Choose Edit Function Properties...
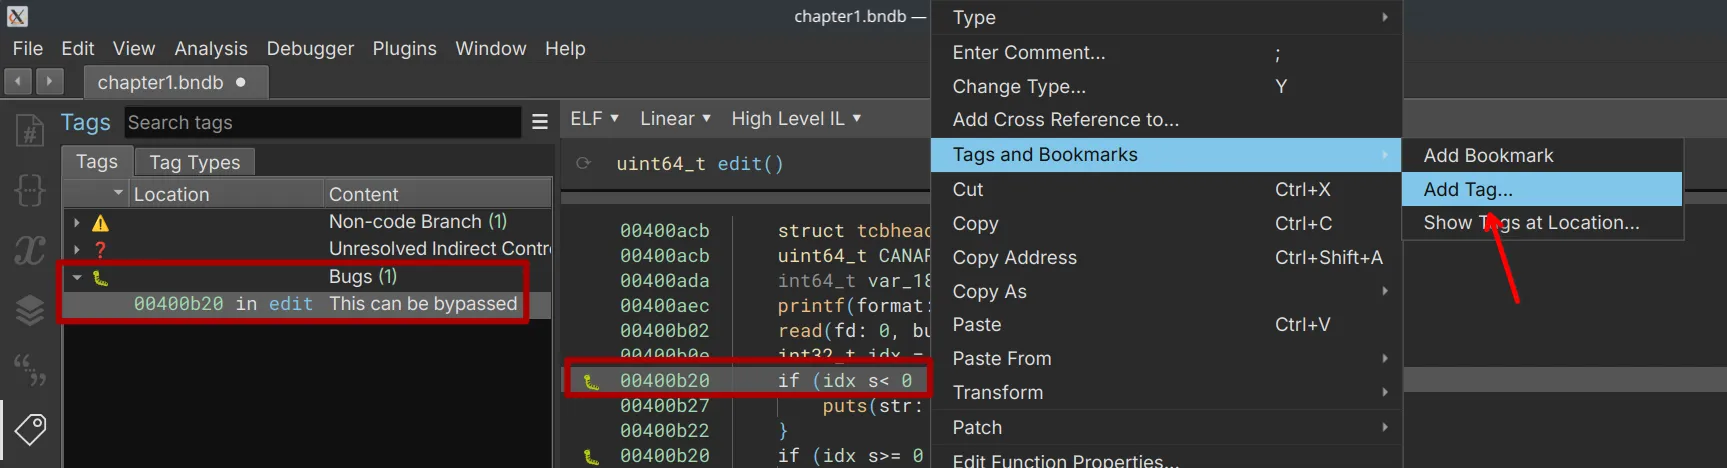 click(1166, 458)
